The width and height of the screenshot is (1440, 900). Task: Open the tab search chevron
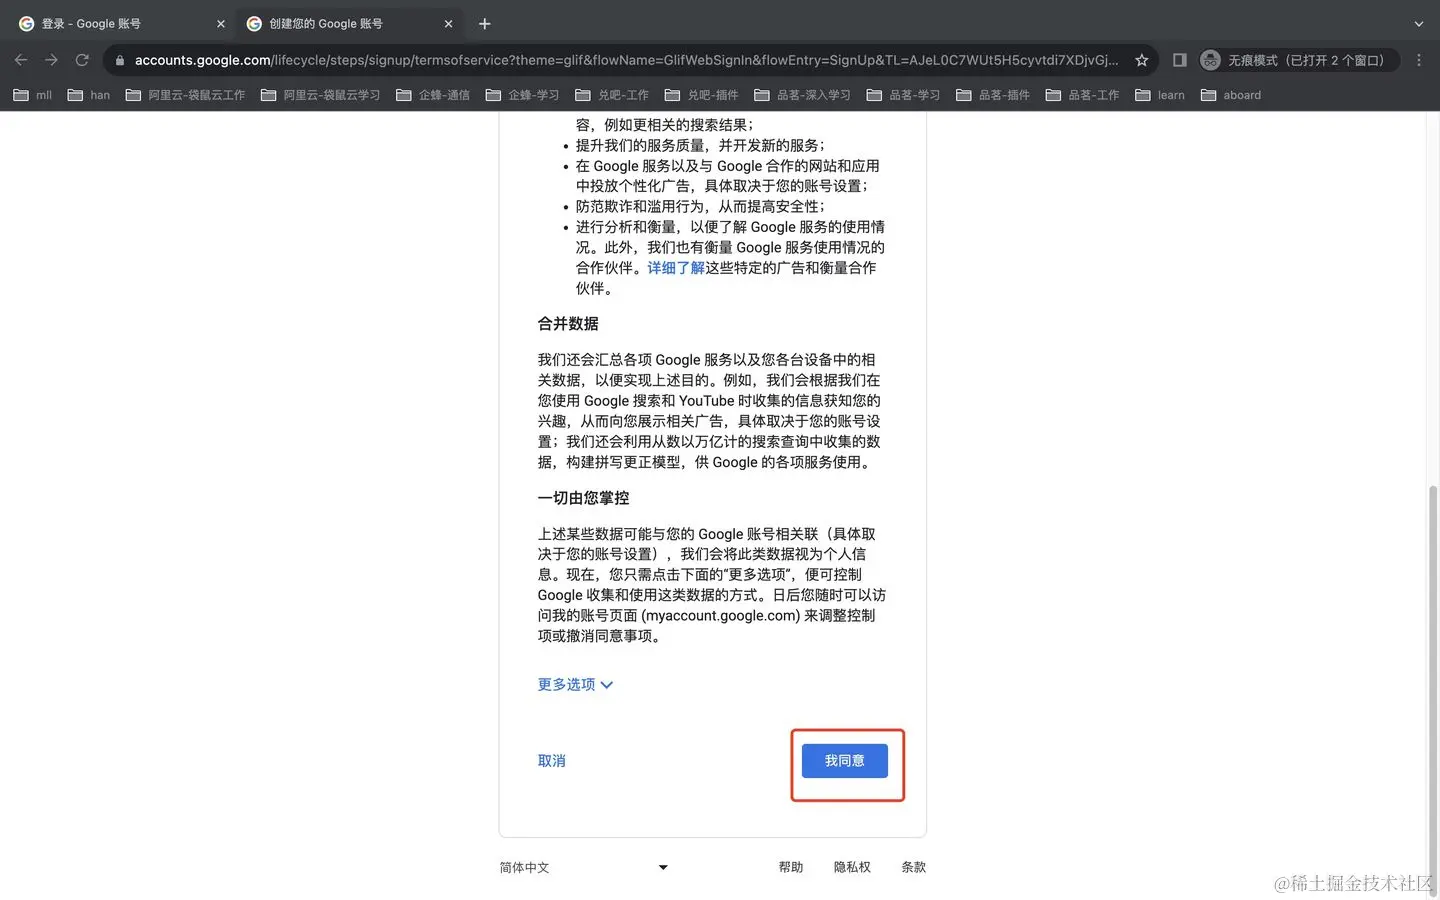pos(1418,23)
